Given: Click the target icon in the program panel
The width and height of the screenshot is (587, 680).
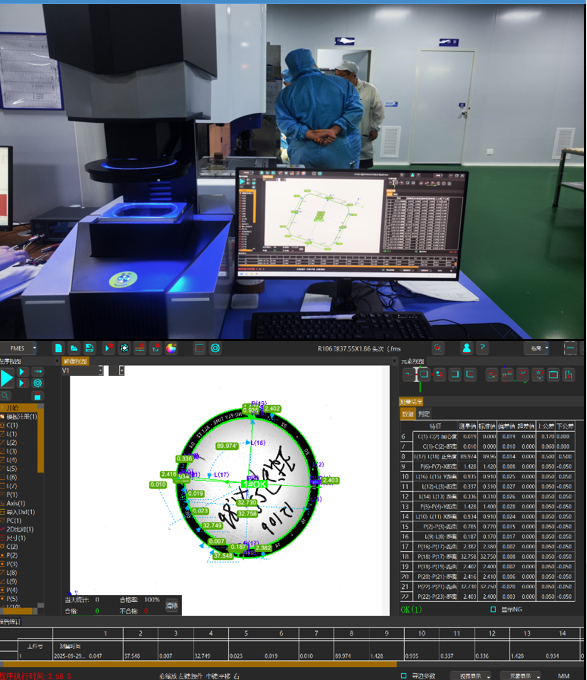Looking at the screenshot, I should coord(38,383).
